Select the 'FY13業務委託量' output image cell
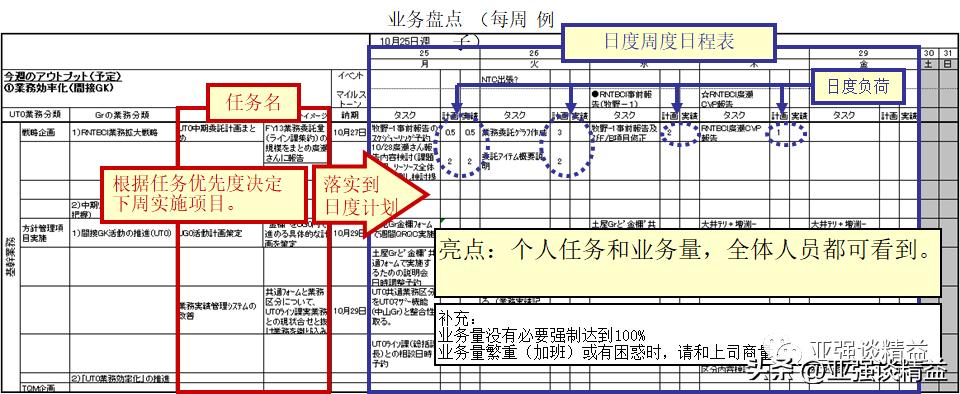The width and height of the screenshot is (960, 394). (297, 142)
